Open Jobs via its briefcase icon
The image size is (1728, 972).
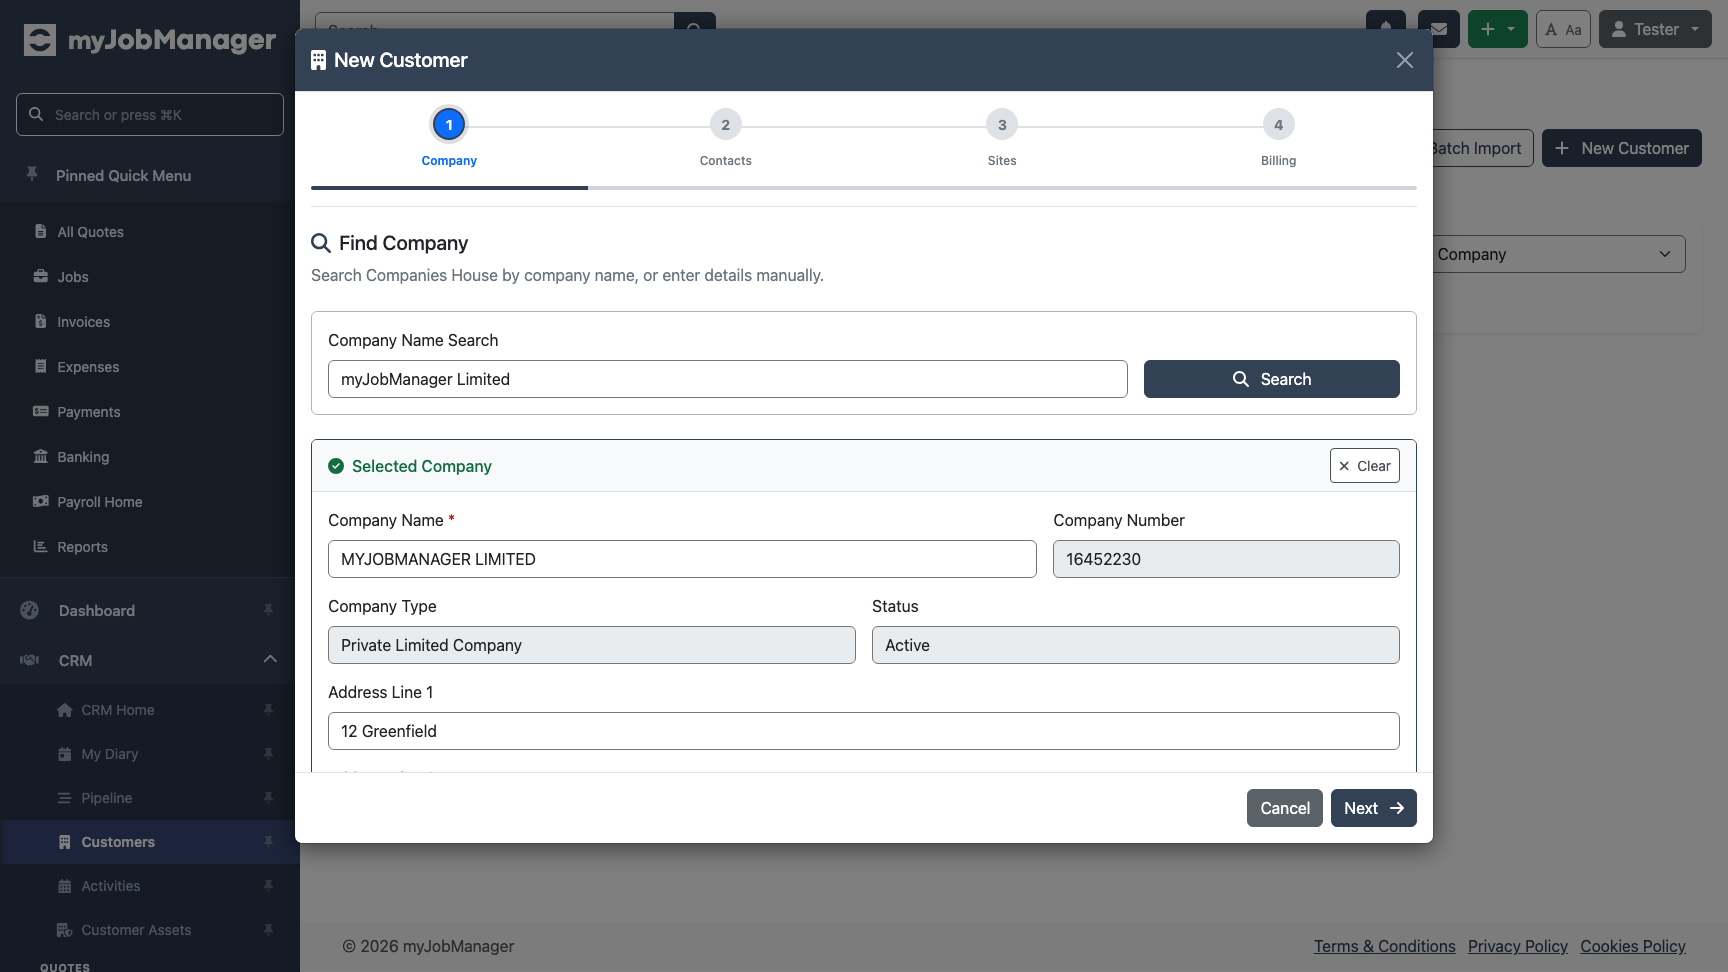[40, 276]
